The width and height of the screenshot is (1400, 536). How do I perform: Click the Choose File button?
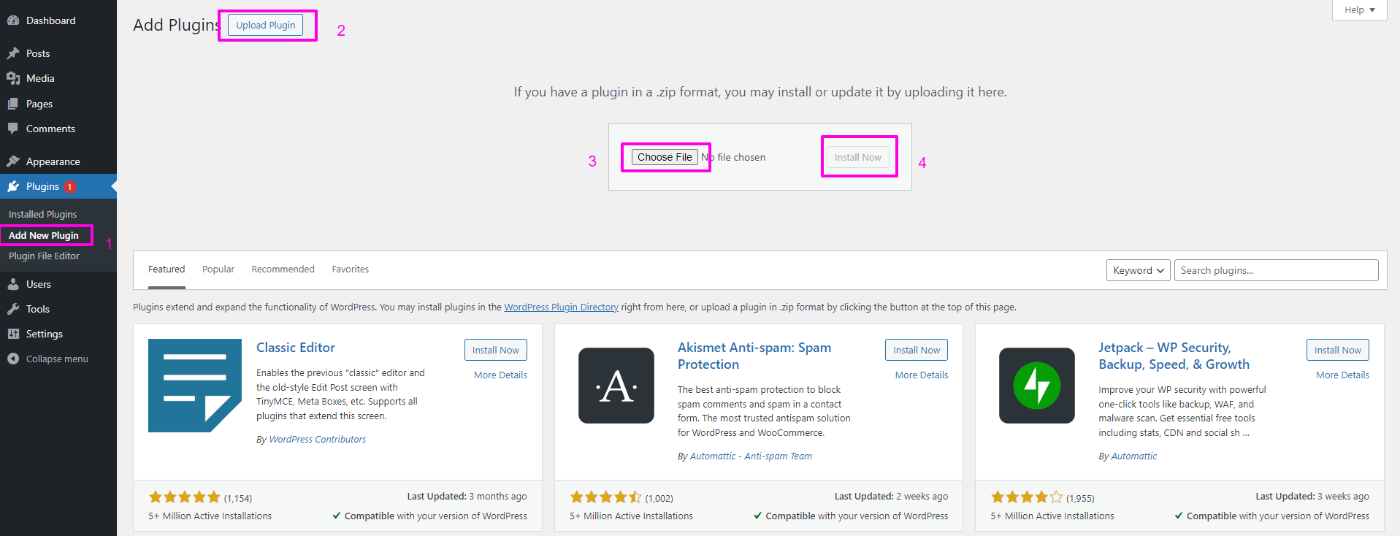[665, 157]
